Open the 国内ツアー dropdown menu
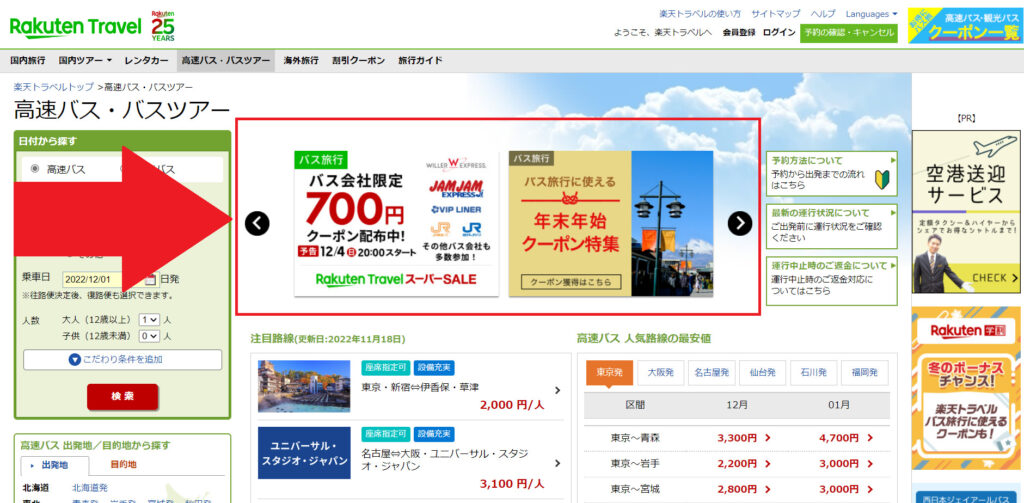 85,60
